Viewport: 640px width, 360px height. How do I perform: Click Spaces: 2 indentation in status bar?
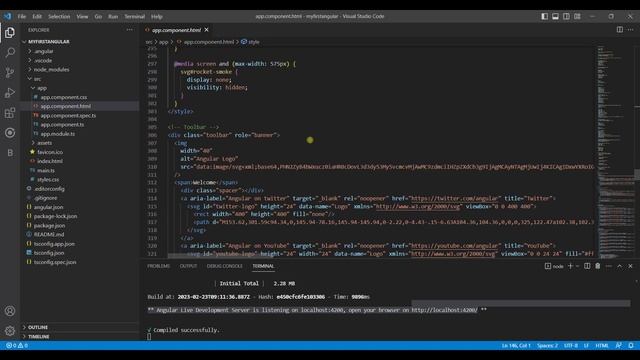point(547,345)
